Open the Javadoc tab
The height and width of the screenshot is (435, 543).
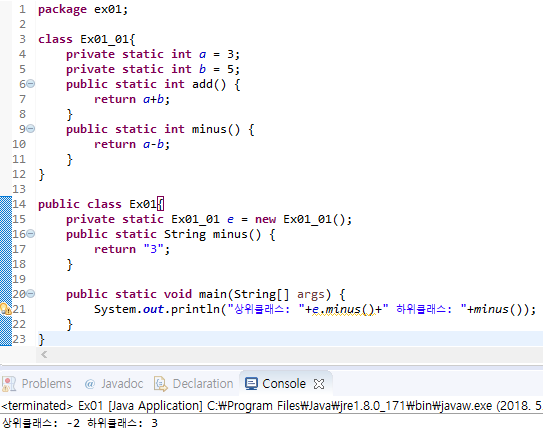tap(114, 383)
